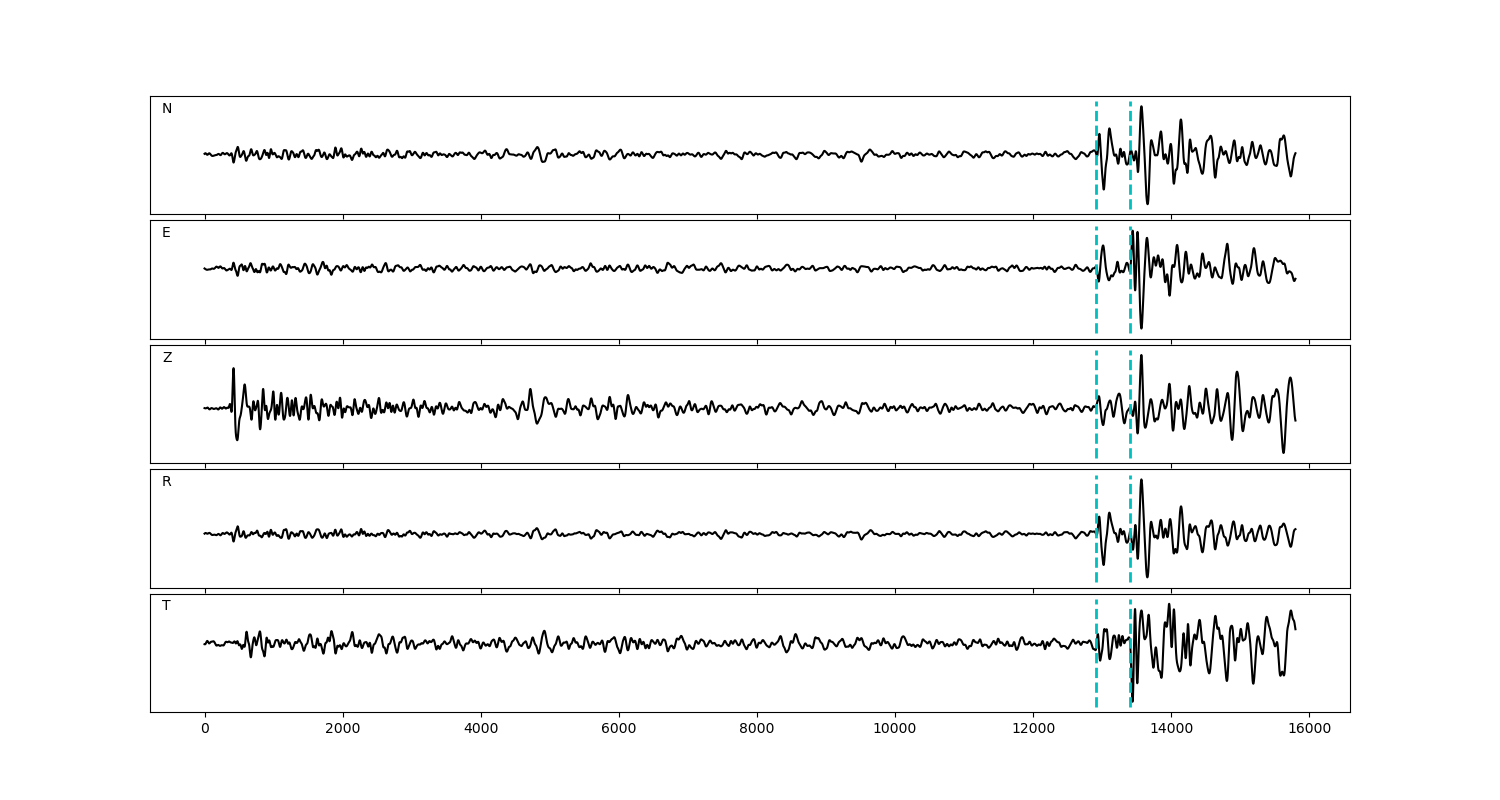Screen dimensions: 1500x800
Task: Click the 14000 x-axis tick label
Action: pos(1171,730)
